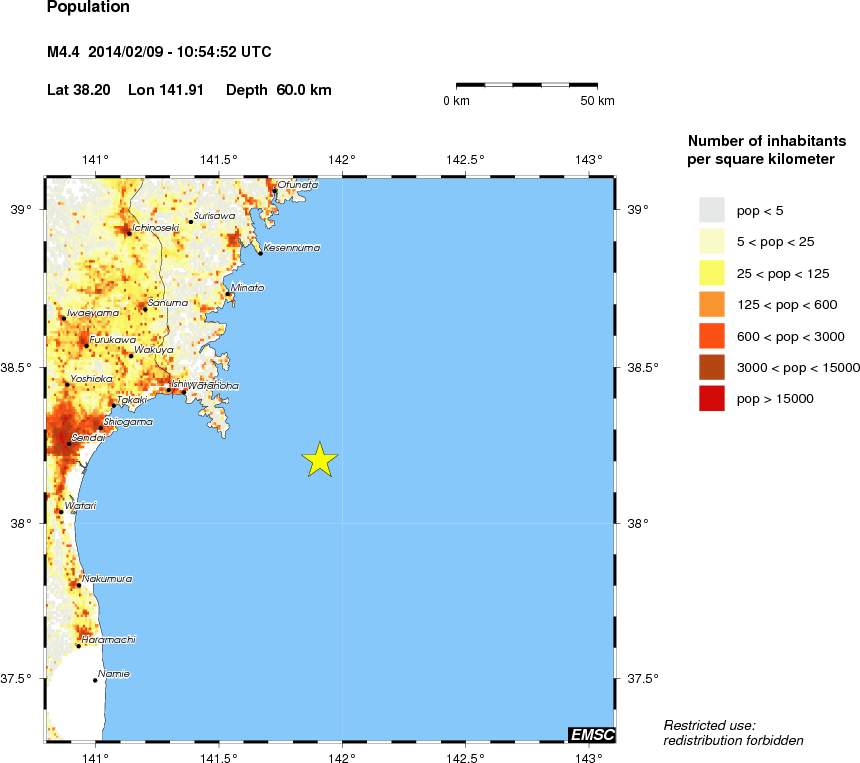Viewport: 860px width, 763px height.
Task: Select the '5 < pop < 25' legend swatch
Action: [711, 241]
